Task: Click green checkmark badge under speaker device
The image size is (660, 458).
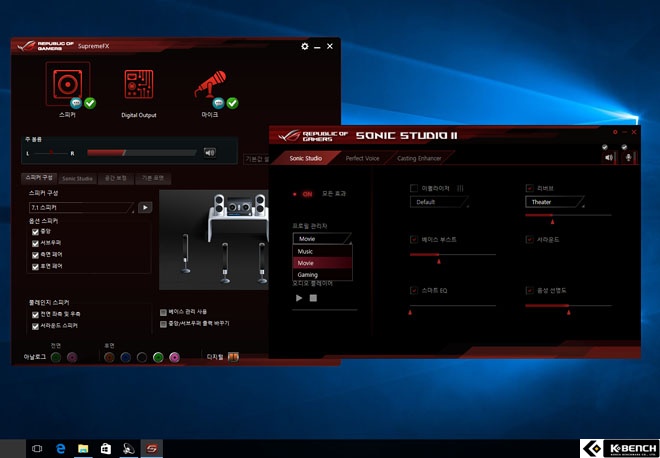Action: pyautogui.click(x=90, y=103)
